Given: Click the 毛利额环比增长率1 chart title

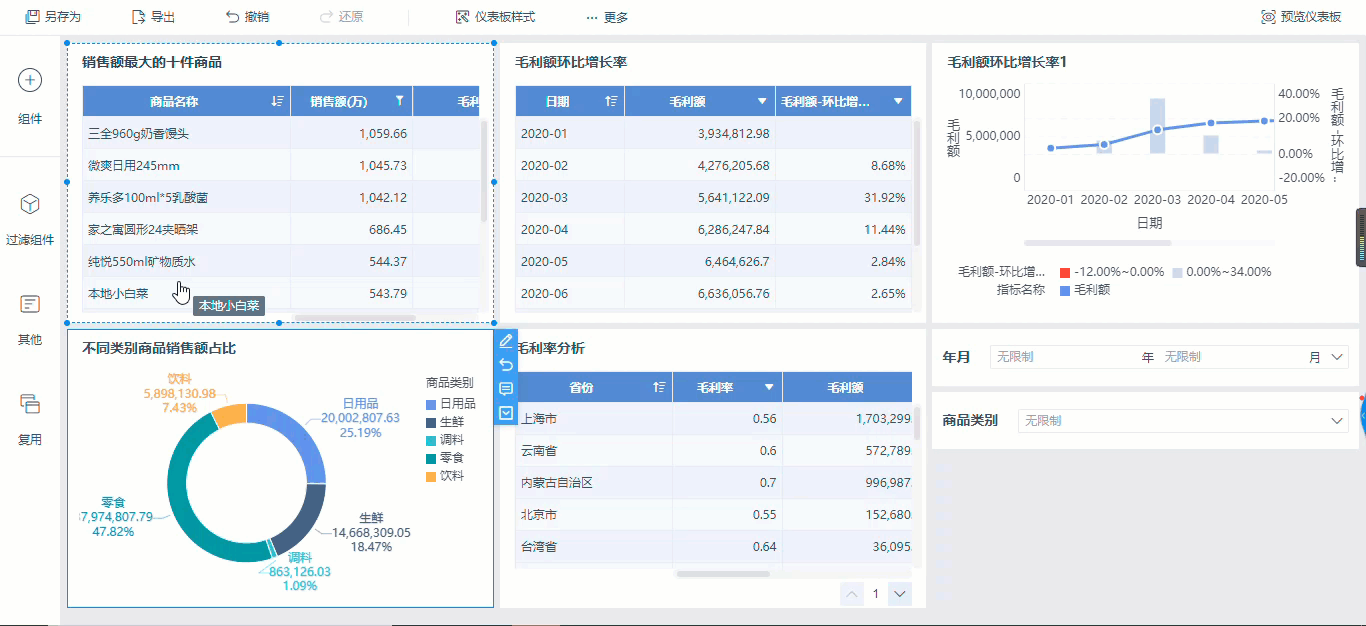Looking at the screenshot, I should point(1007,62).
